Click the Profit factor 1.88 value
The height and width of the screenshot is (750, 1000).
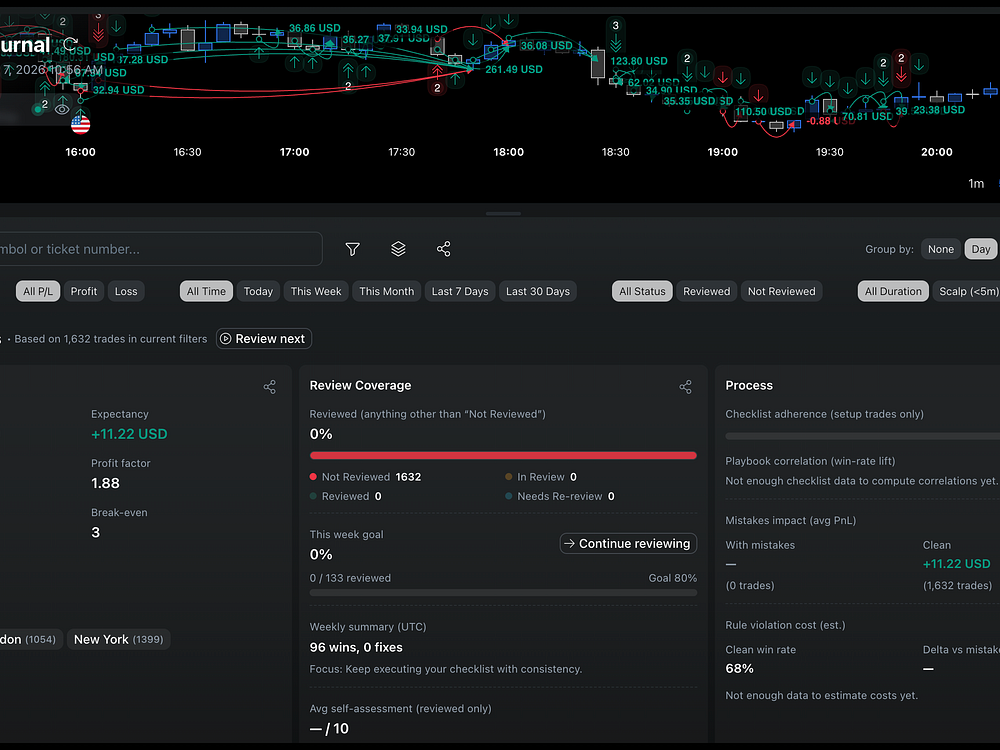point(105,483)
